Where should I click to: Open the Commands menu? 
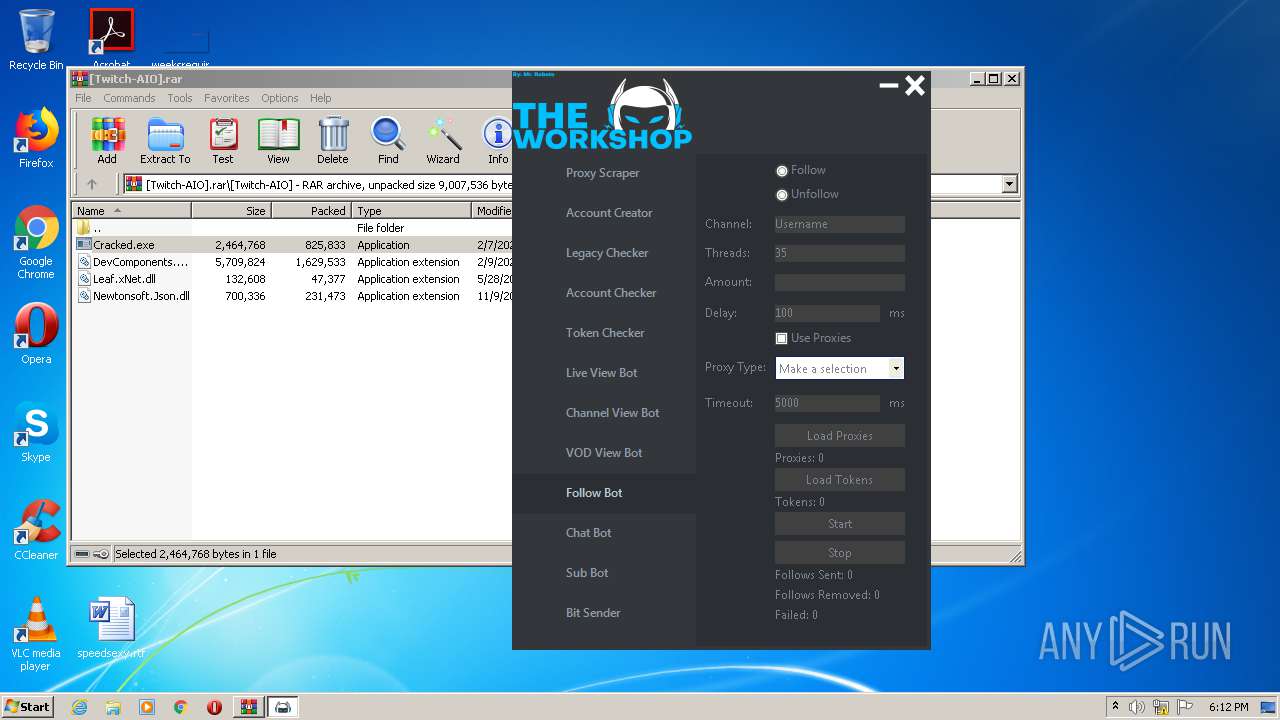click(x=129, y=98)
